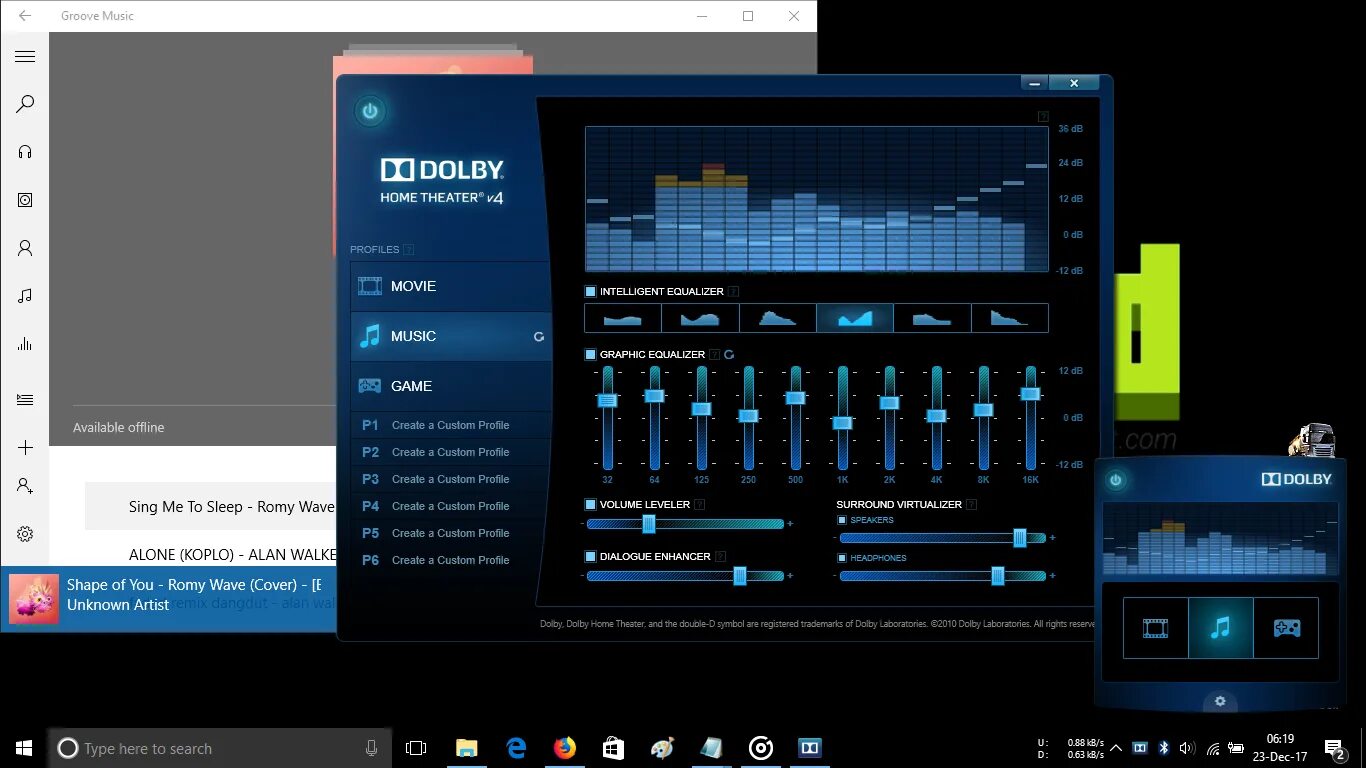Open help for Dialogue Enhancer

coord(720,557)
